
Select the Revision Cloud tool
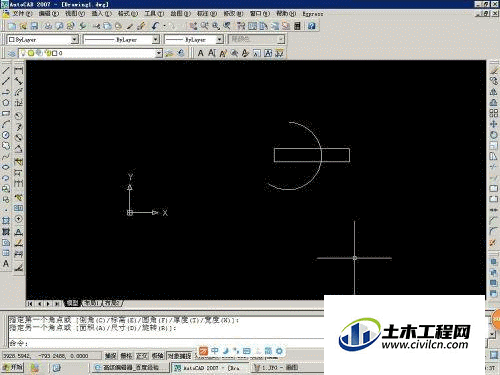tap(6, 146)
